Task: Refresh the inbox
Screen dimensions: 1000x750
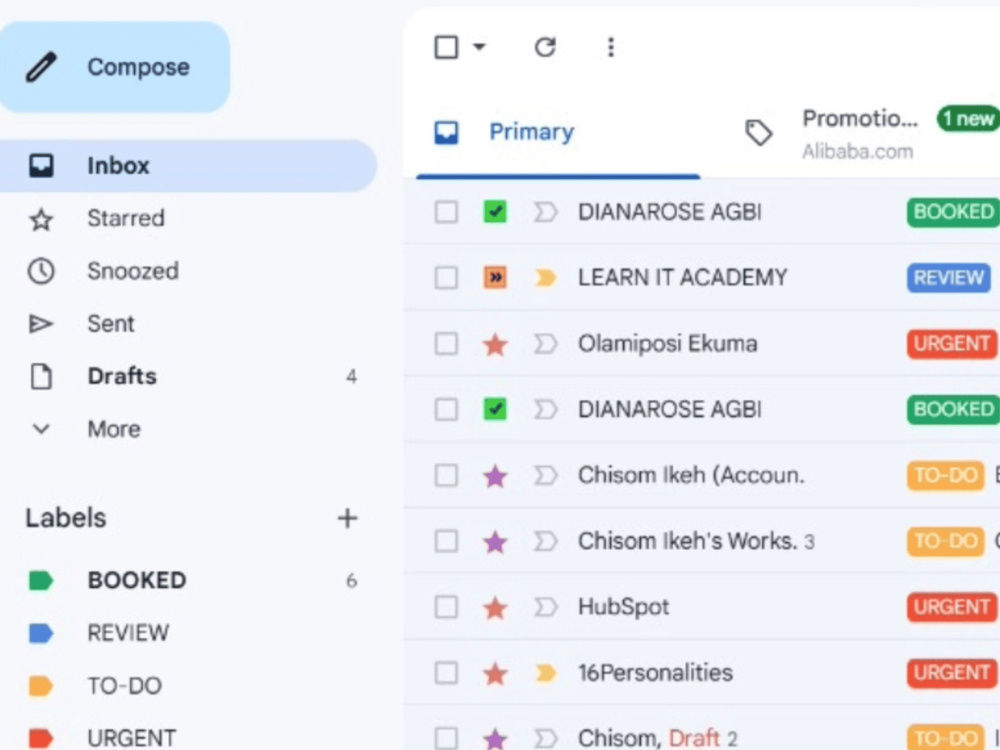Action: coord(545,47)
